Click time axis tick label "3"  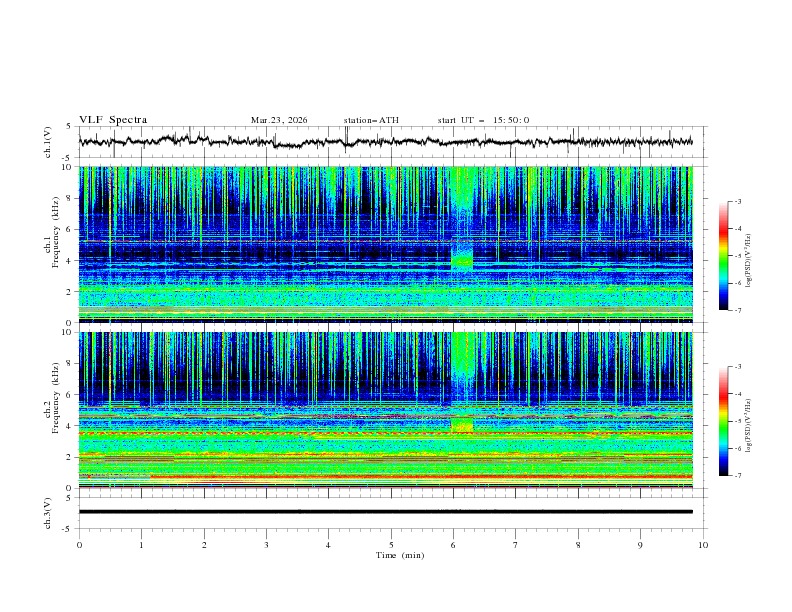266,545
